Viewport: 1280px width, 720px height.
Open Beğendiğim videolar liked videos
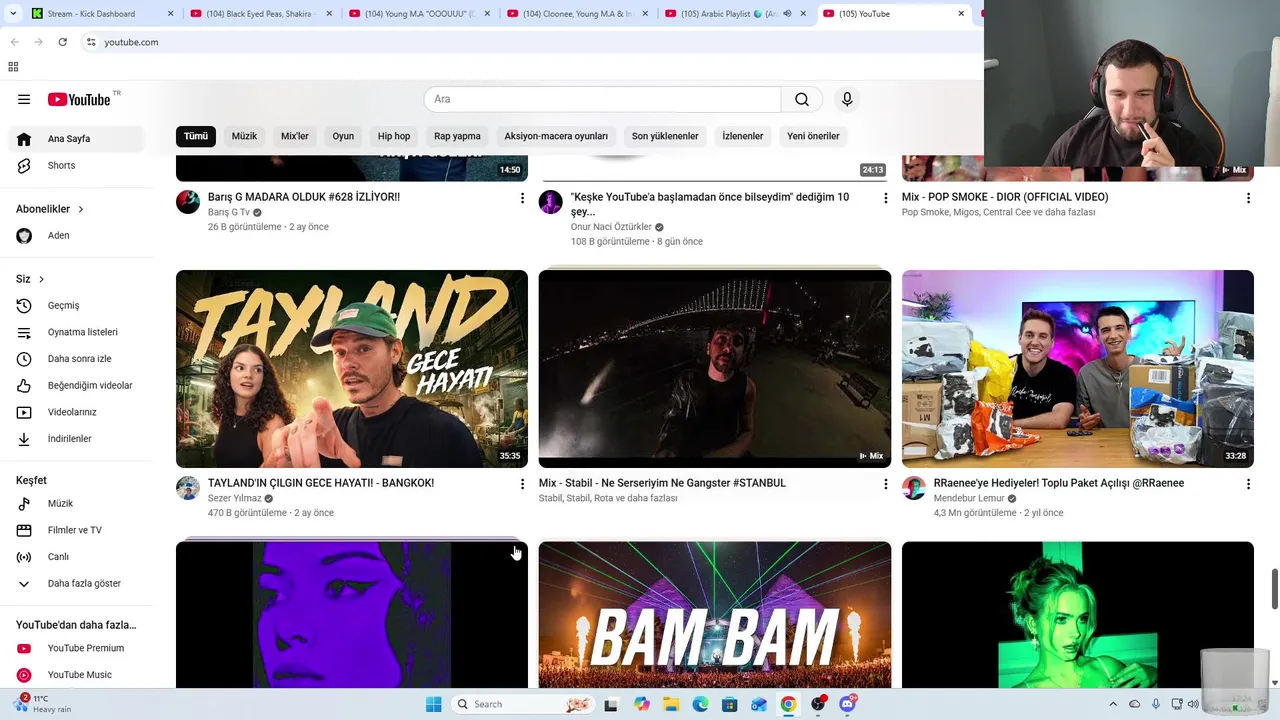click(x=76, y=385)
